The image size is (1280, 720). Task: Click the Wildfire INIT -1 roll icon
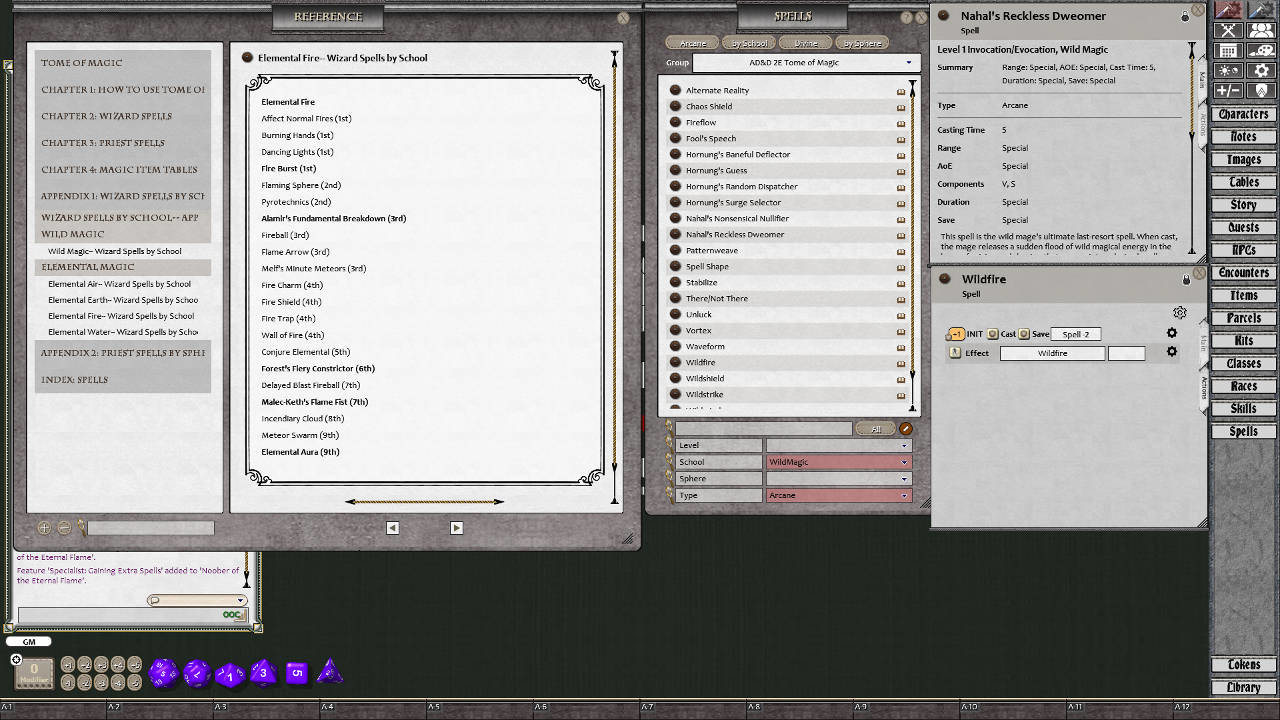point(955,334)
